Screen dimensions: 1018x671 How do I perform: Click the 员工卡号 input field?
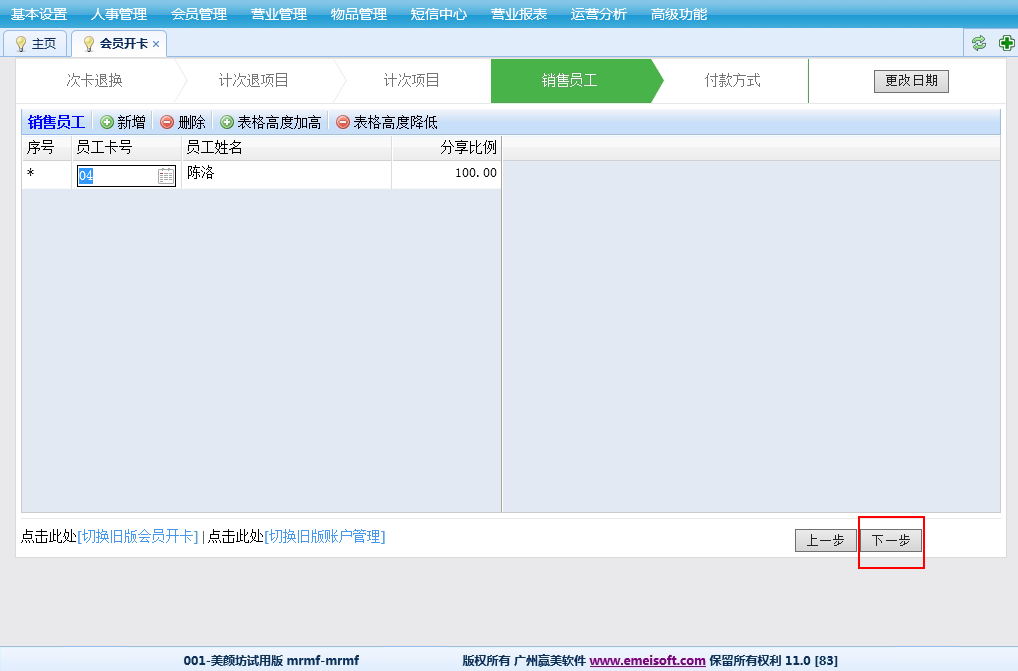(x=115, y=176)
